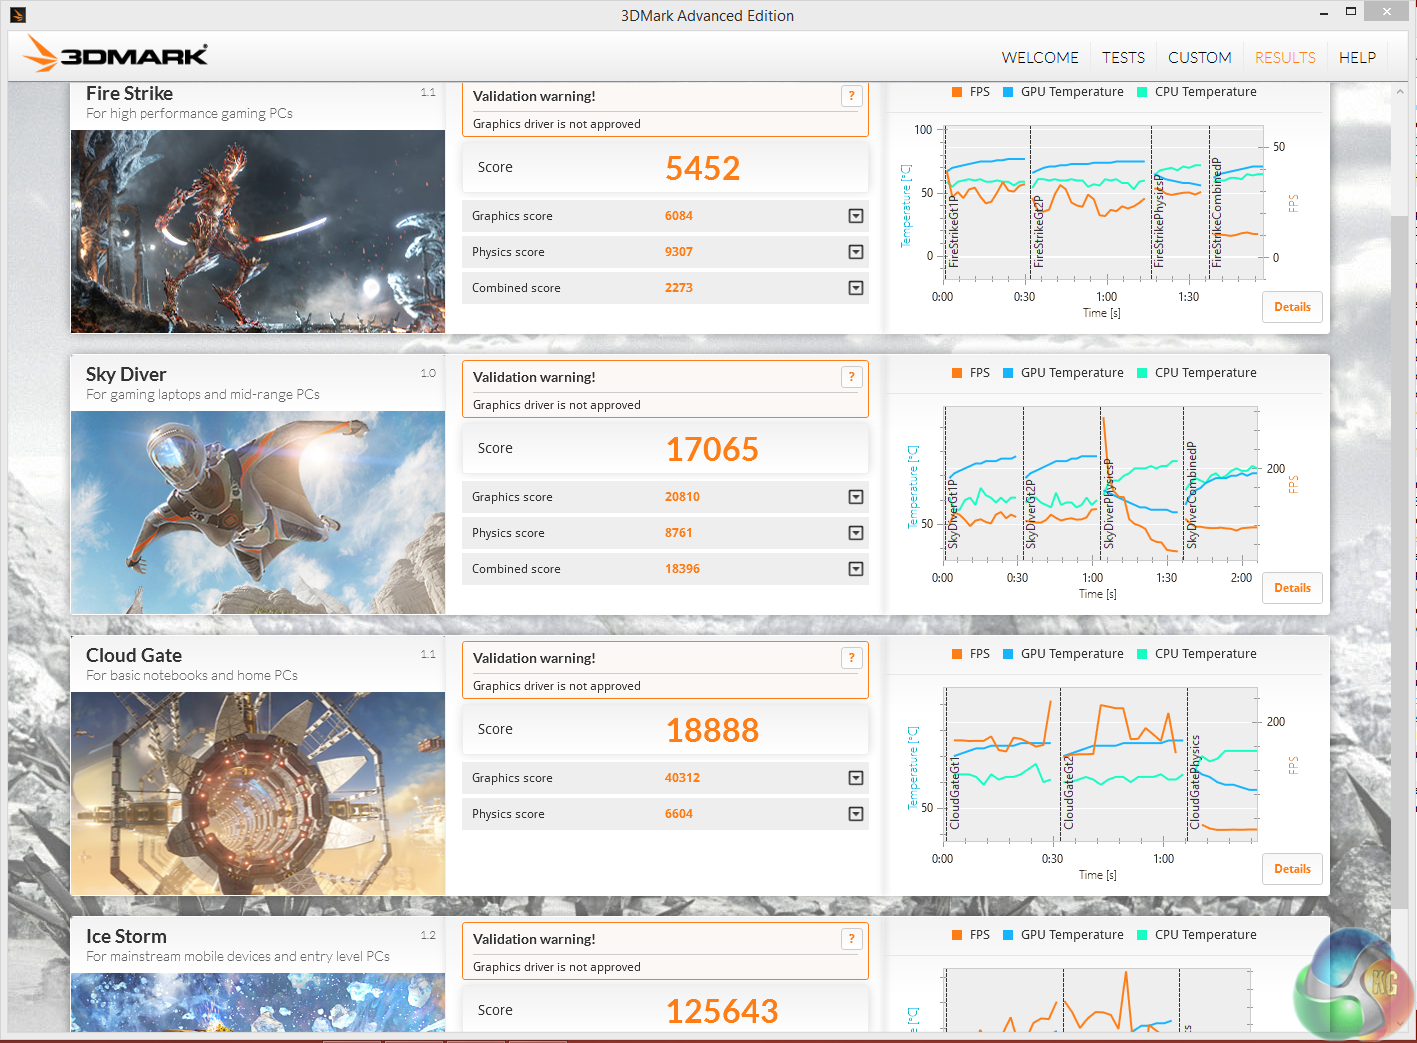Click the Ice Storm score 125643
Image resolution: width=1417 pixels, height=1043 pixels.
click(722, 1011)
